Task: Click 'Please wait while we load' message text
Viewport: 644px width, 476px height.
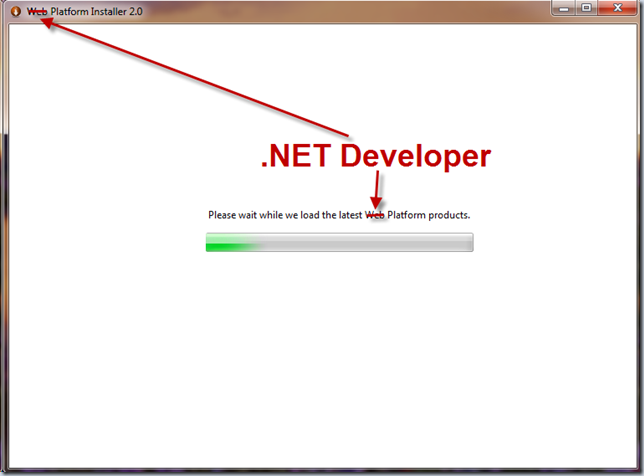Action: pos(339,215)
